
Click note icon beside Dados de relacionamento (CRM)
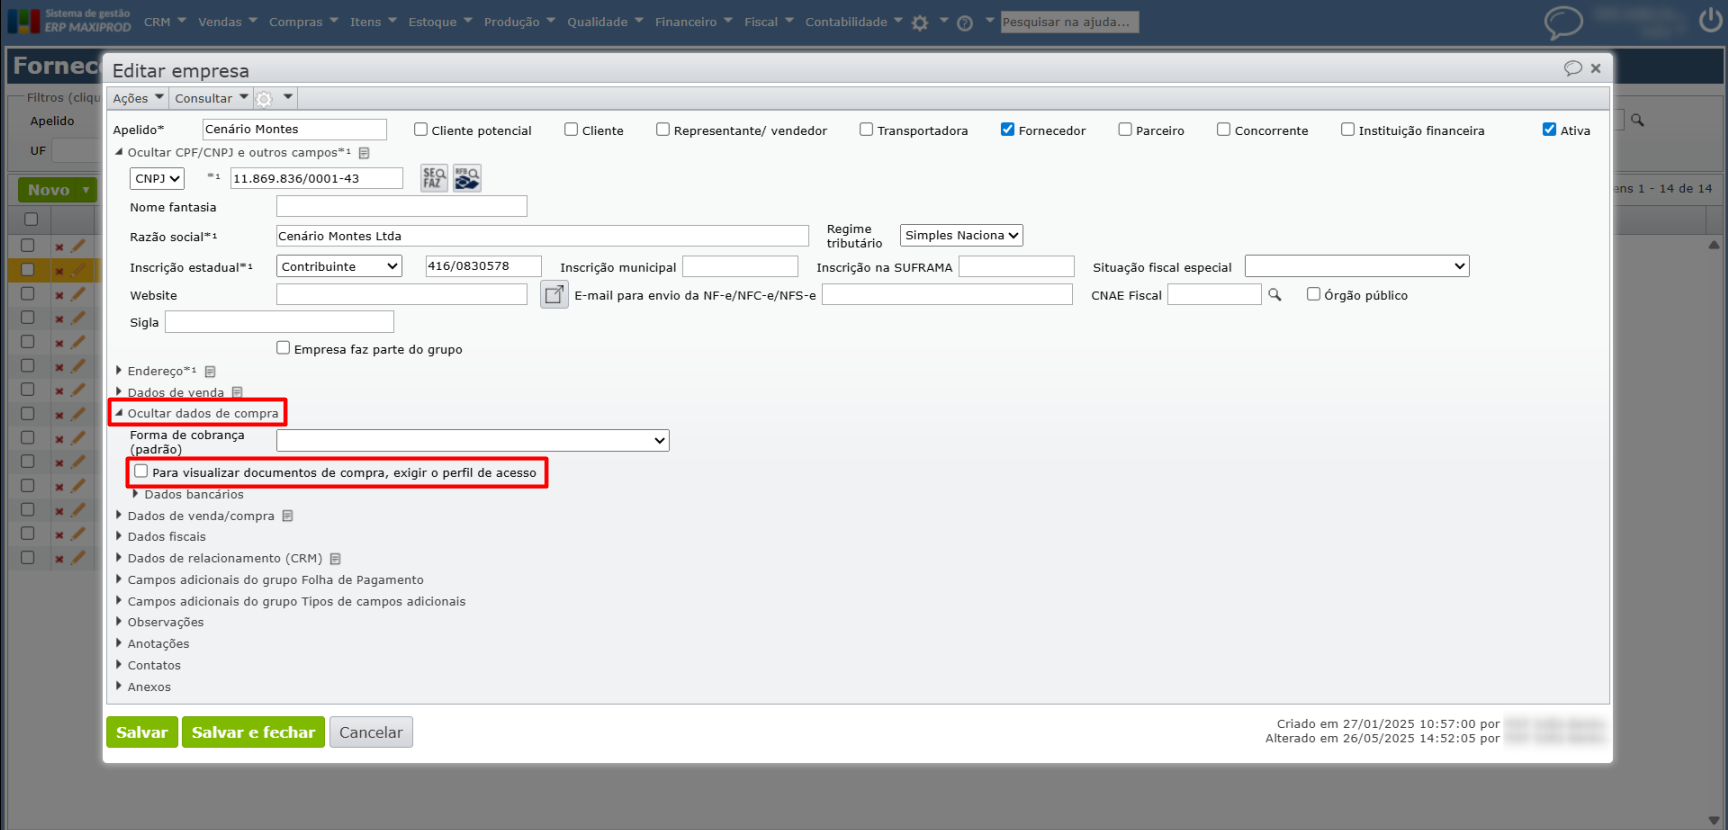click(336, 559)
